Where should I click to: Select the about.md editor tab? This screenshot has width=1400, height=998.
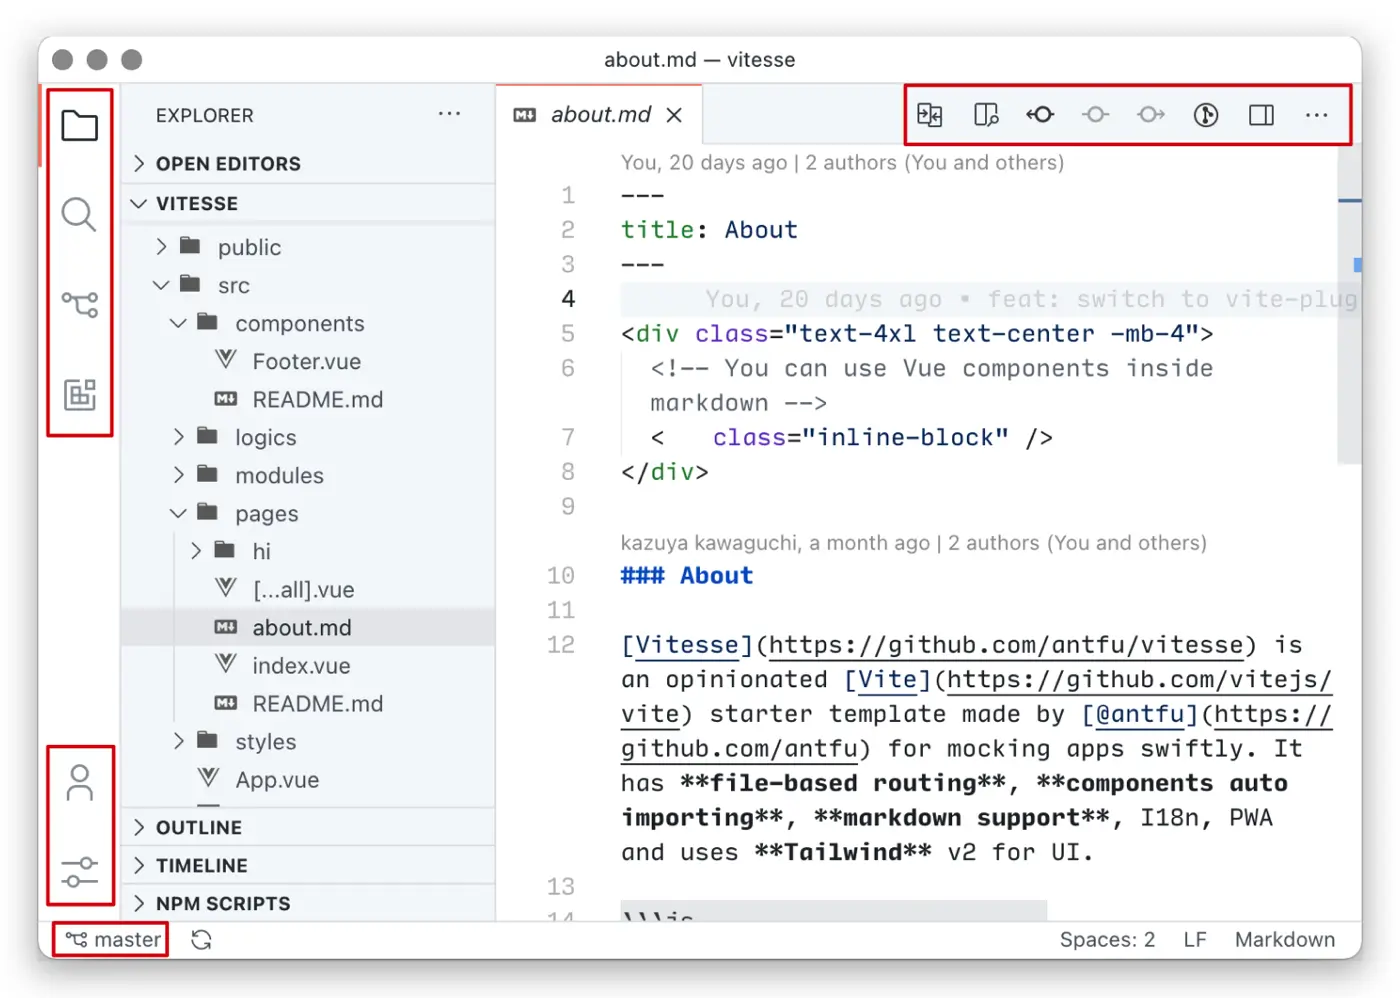[600, 115]
